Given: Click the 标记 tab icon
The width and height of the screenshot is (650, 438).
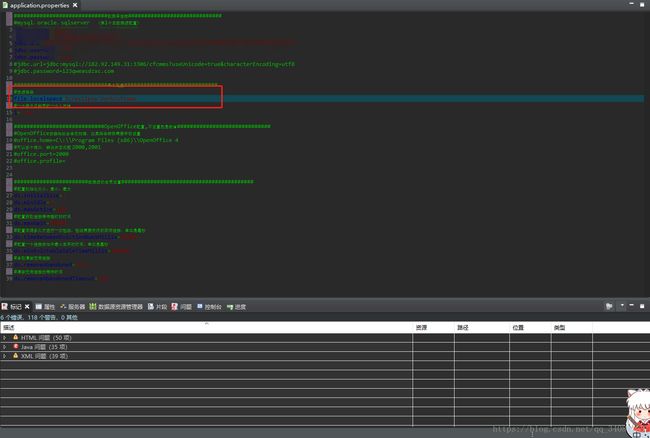Looking at the screenshot, I should (5, 306).
